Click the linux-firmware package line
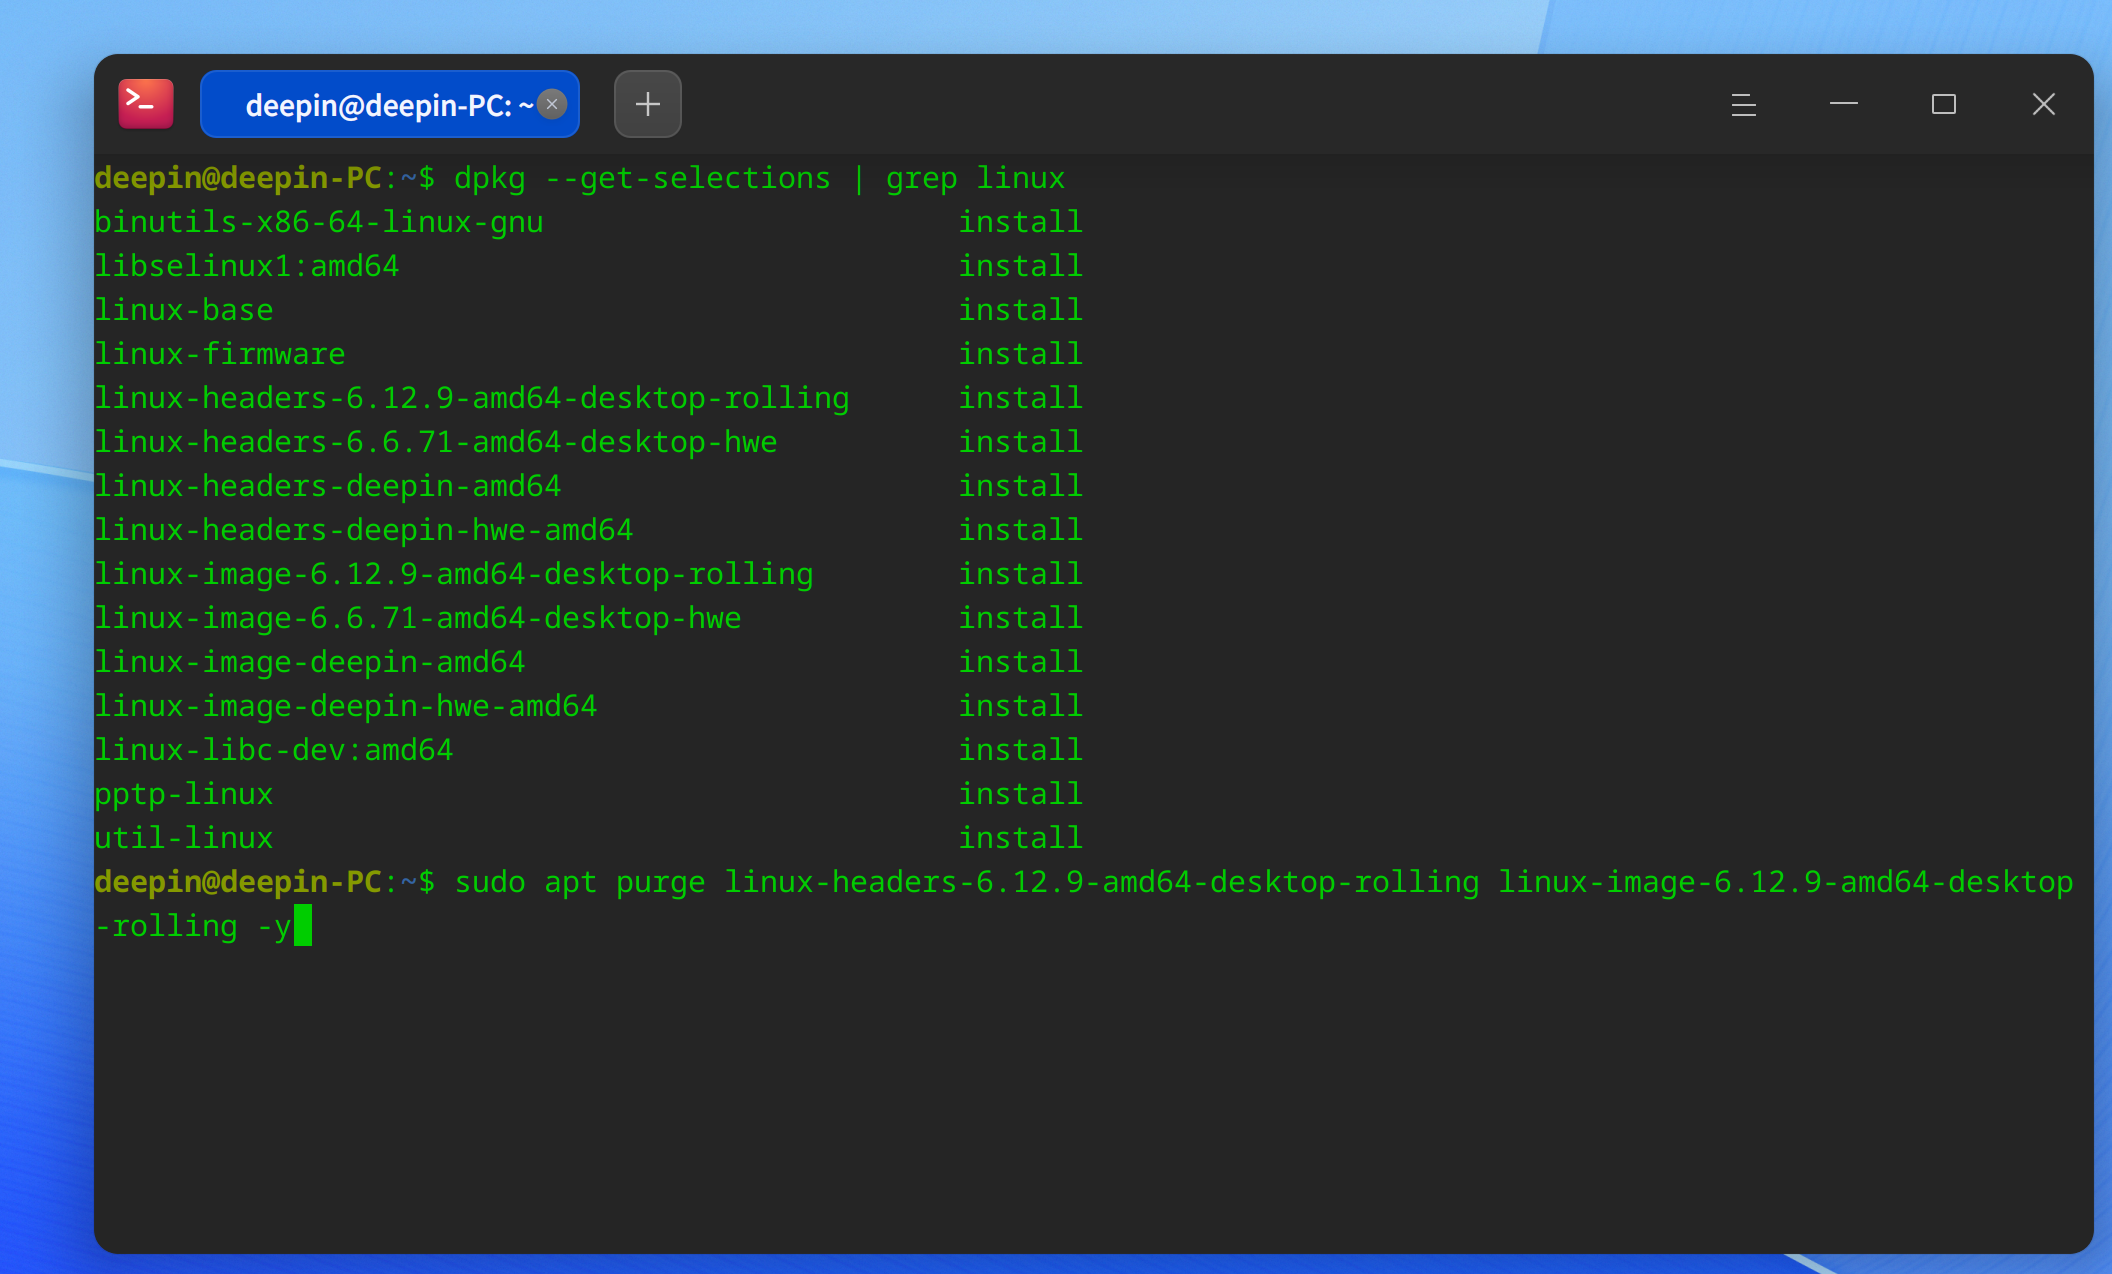Viewport: 2112px width, 1274px height. click(x=220, y=354)
